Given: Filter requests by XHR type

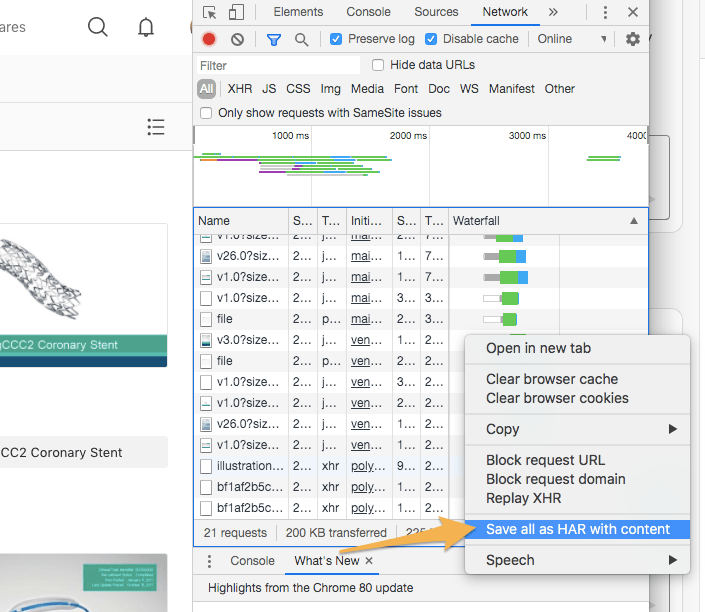Looking at the screenshot, I should pyautogui.click(x=240, y=89).
